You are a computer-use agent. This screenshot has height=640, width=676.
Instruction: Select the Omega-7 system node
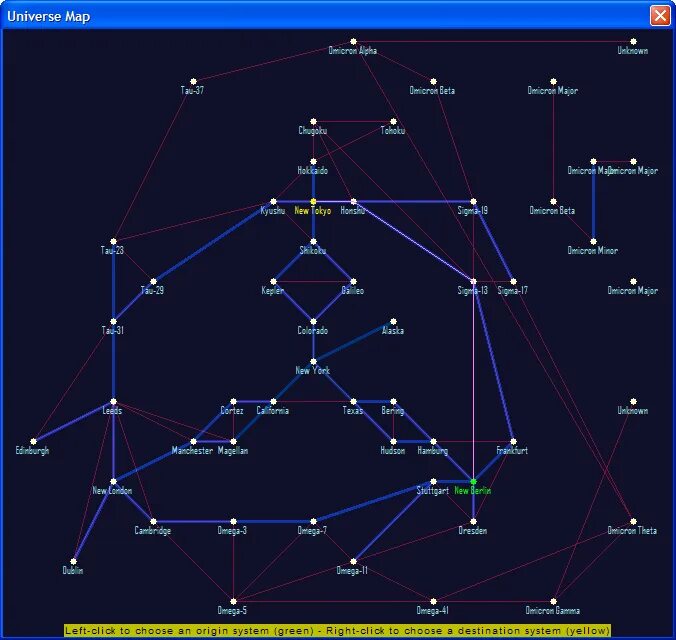pyautogui.click(x=313, y=521)
